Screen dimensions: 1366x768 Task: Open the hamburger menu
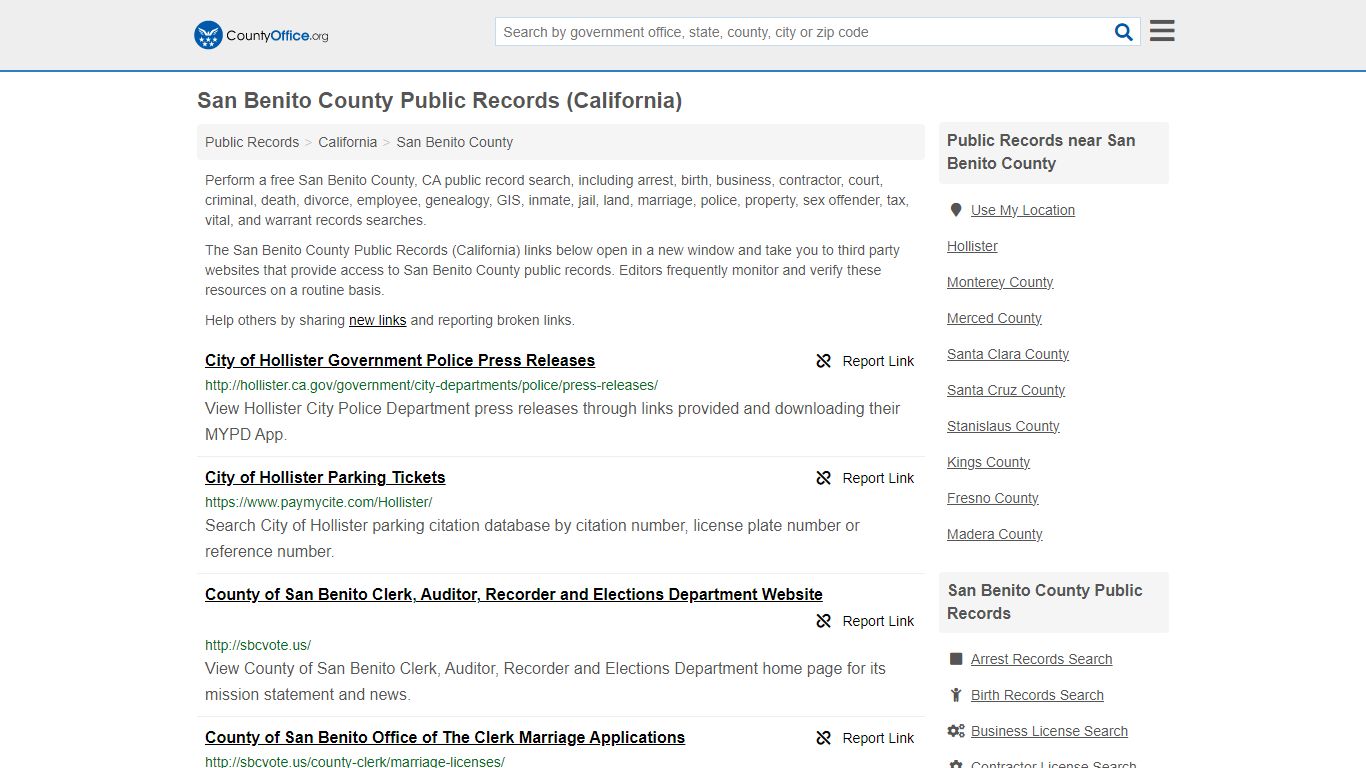point(1162,31)
